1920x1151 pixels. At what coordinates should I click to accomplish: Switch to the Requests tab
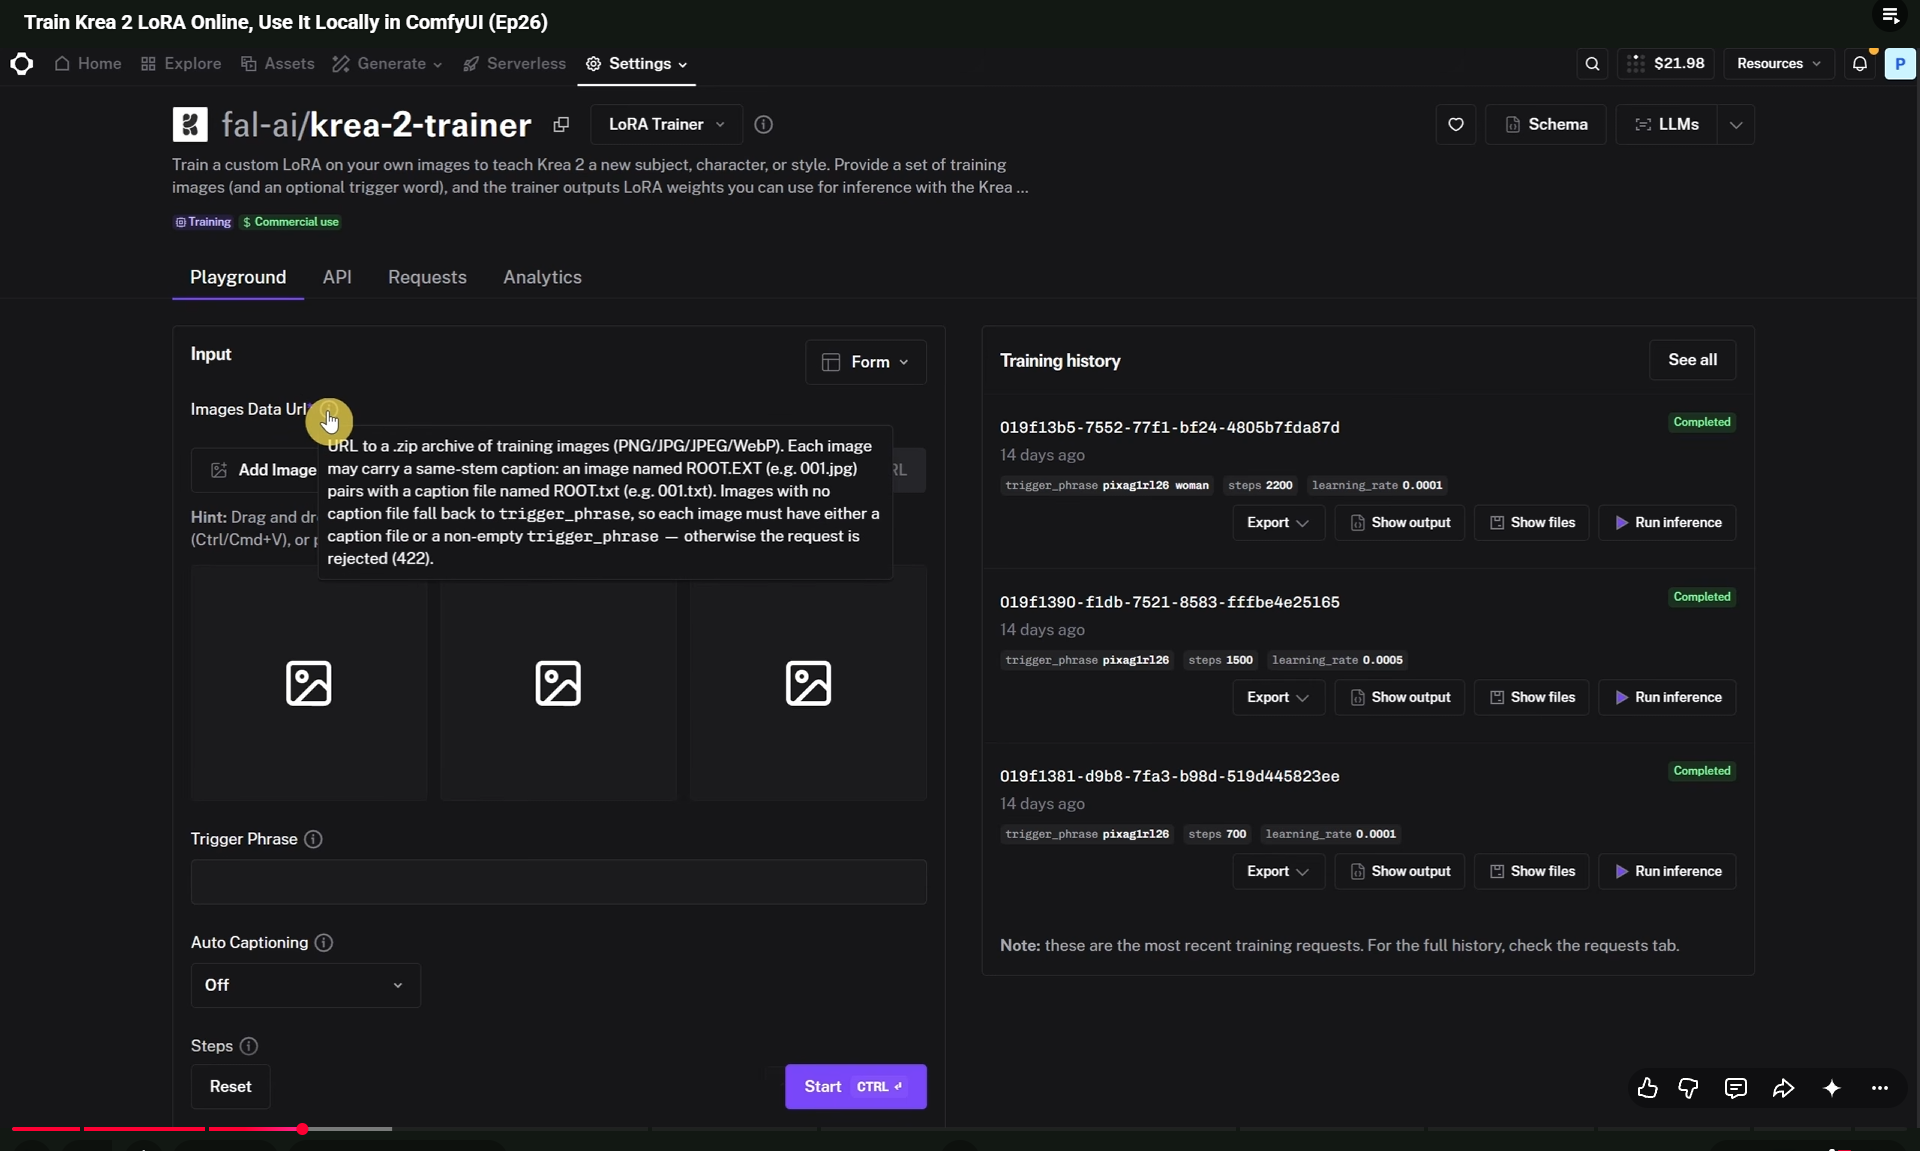pyautogui.click(x=427, y=278)
